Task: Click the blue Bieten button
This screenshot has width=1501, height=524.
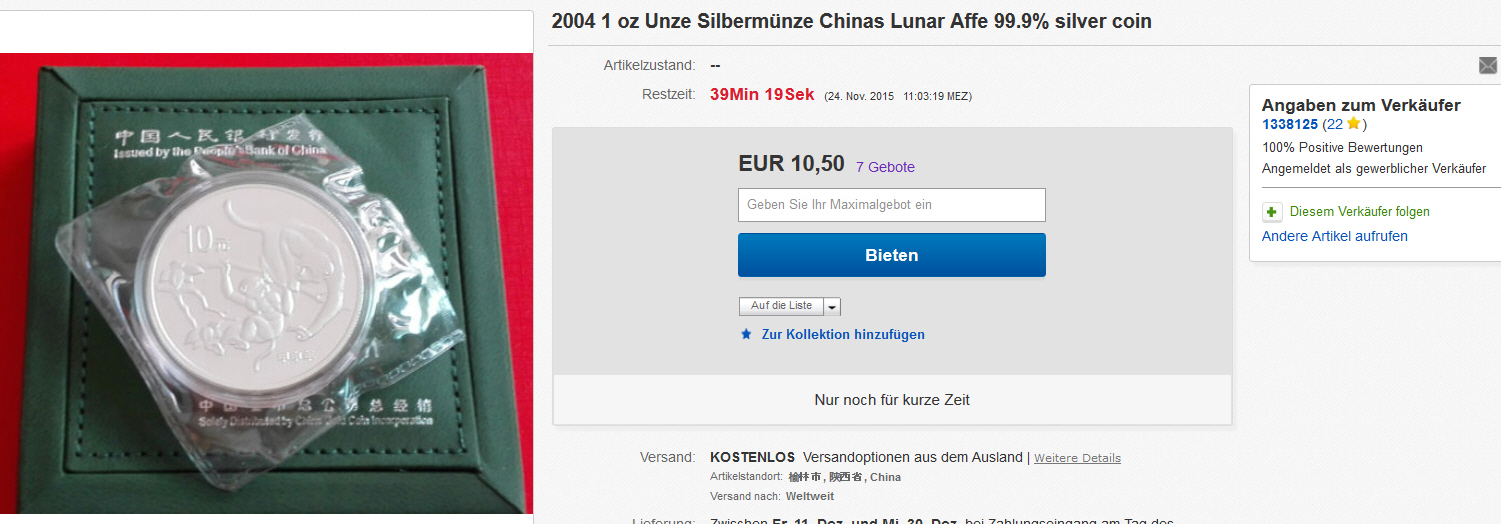Action: [x=892, y=255]
